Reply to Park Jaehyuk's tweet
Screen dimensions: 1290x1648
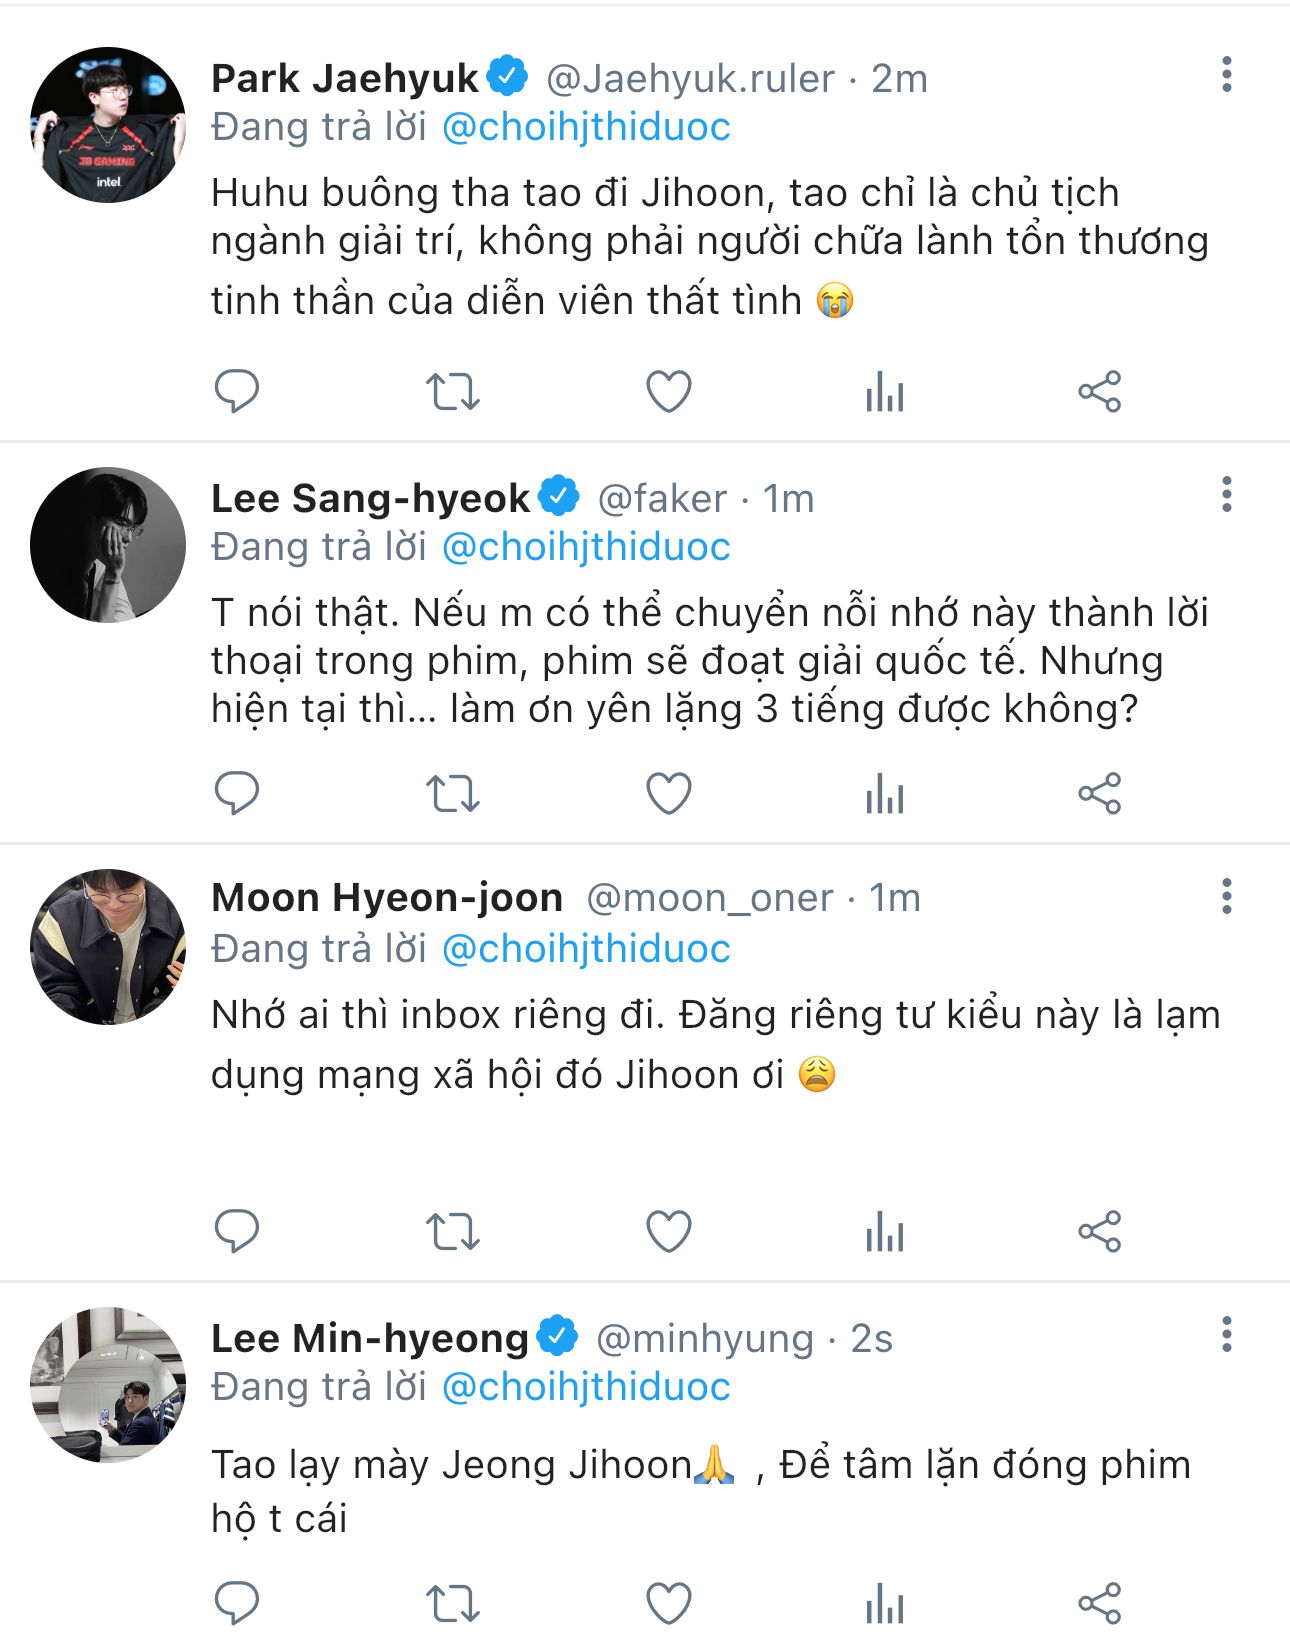pos(237,391)
